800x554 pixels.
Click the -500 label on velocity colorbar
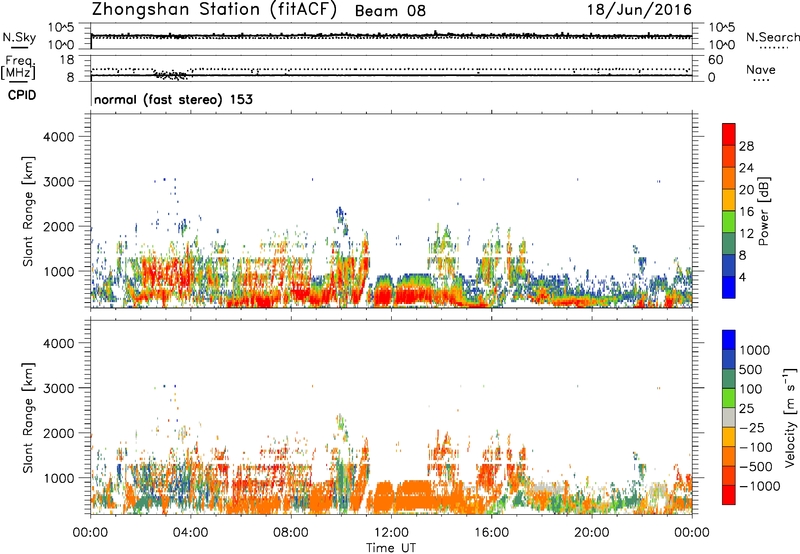(755, 467)
